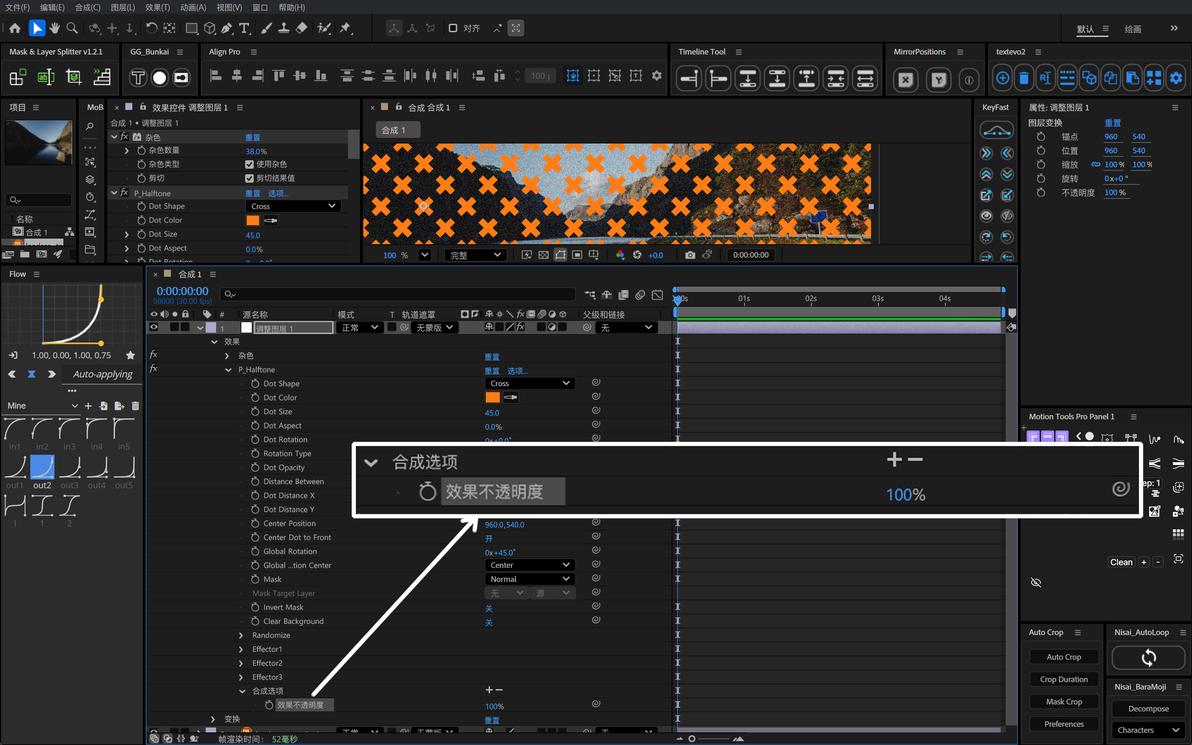Click the orange Dot Color swatch in timeline
The height and width of the screenshot is (745, 1192).
[x=493, y=397]
